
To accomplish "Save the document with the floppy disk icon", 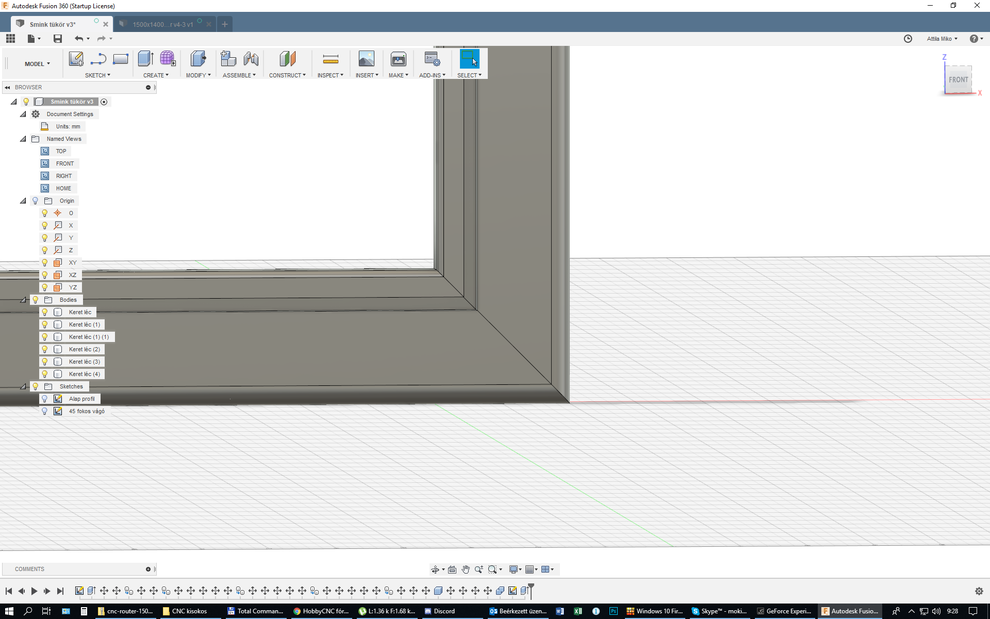I will tap(57, 39).
